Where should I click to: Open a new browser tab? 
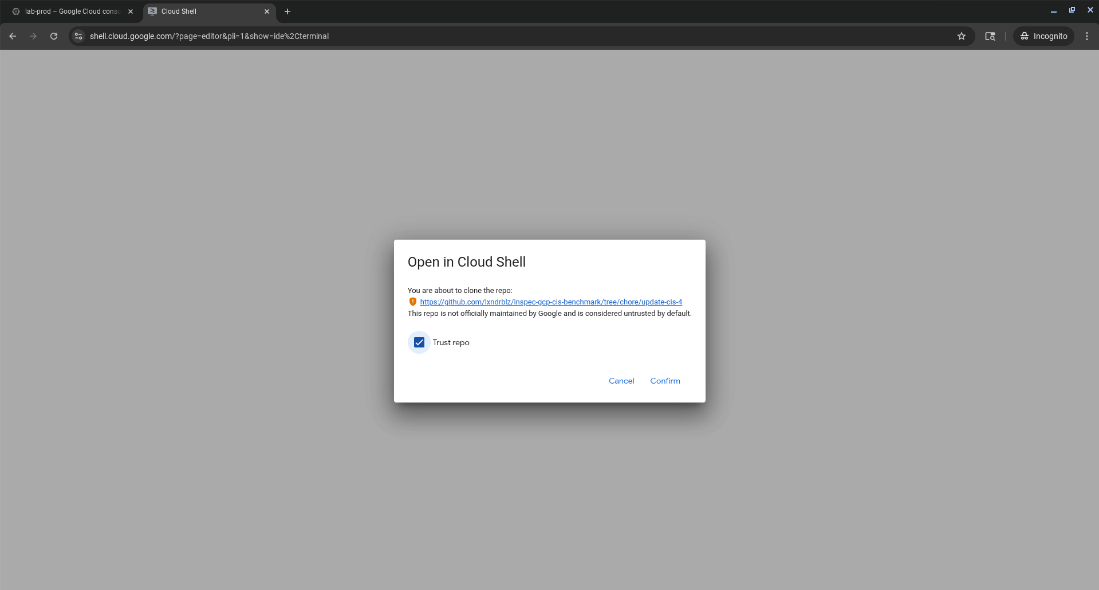[287, 11]
